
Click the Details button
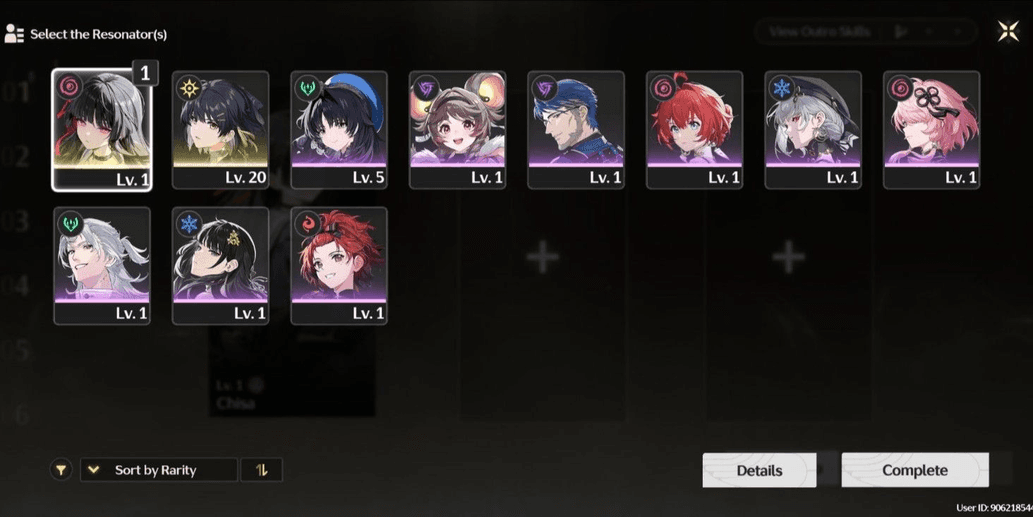[x=760, y=470]
